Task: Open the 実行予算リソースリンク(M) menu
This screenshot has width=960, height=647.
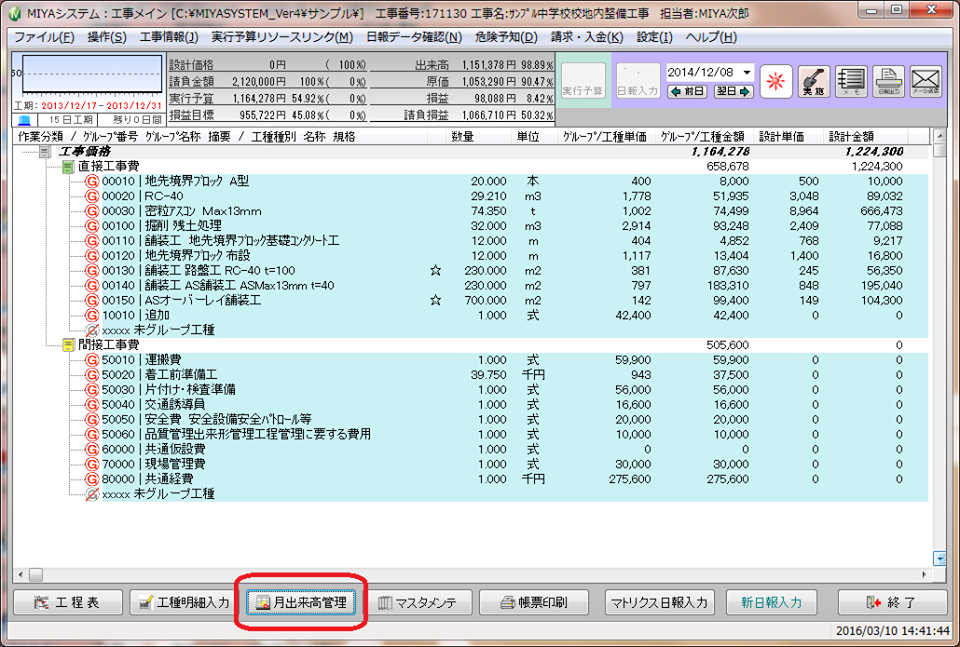Action: click(282, 37)
